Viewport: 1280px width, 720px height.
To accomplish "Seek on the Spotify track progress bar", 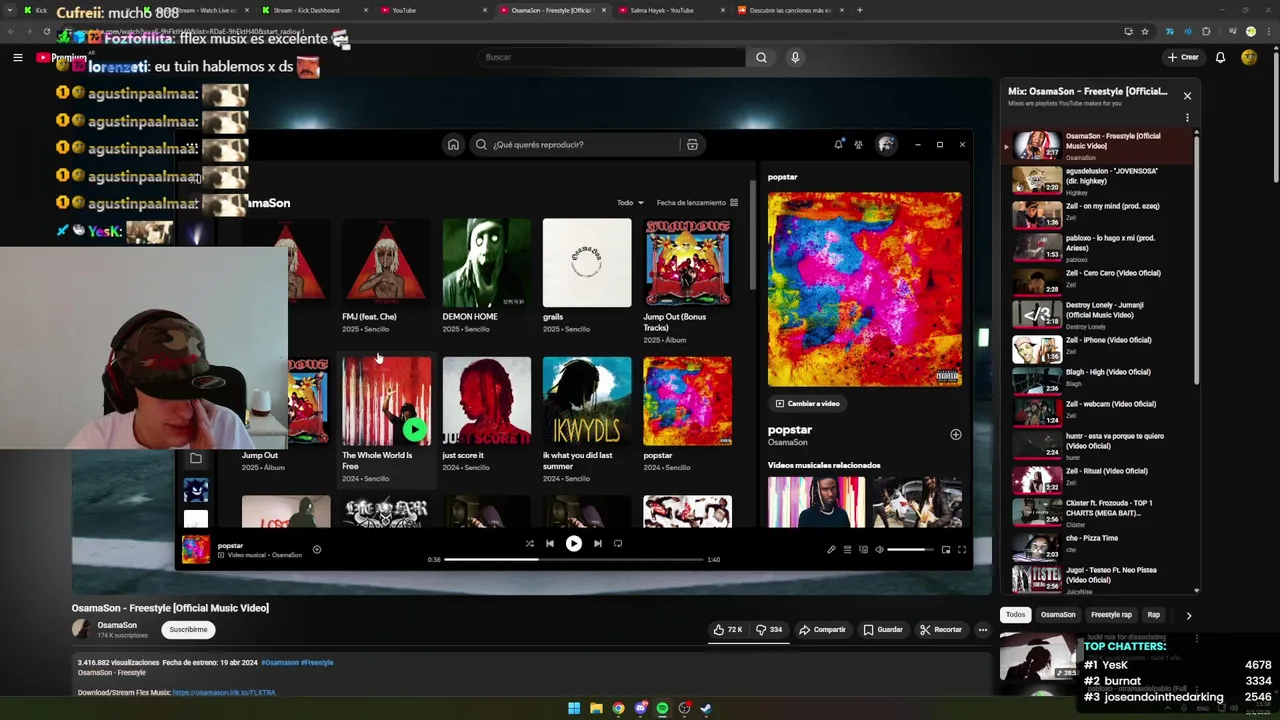I will click(573, 559).
